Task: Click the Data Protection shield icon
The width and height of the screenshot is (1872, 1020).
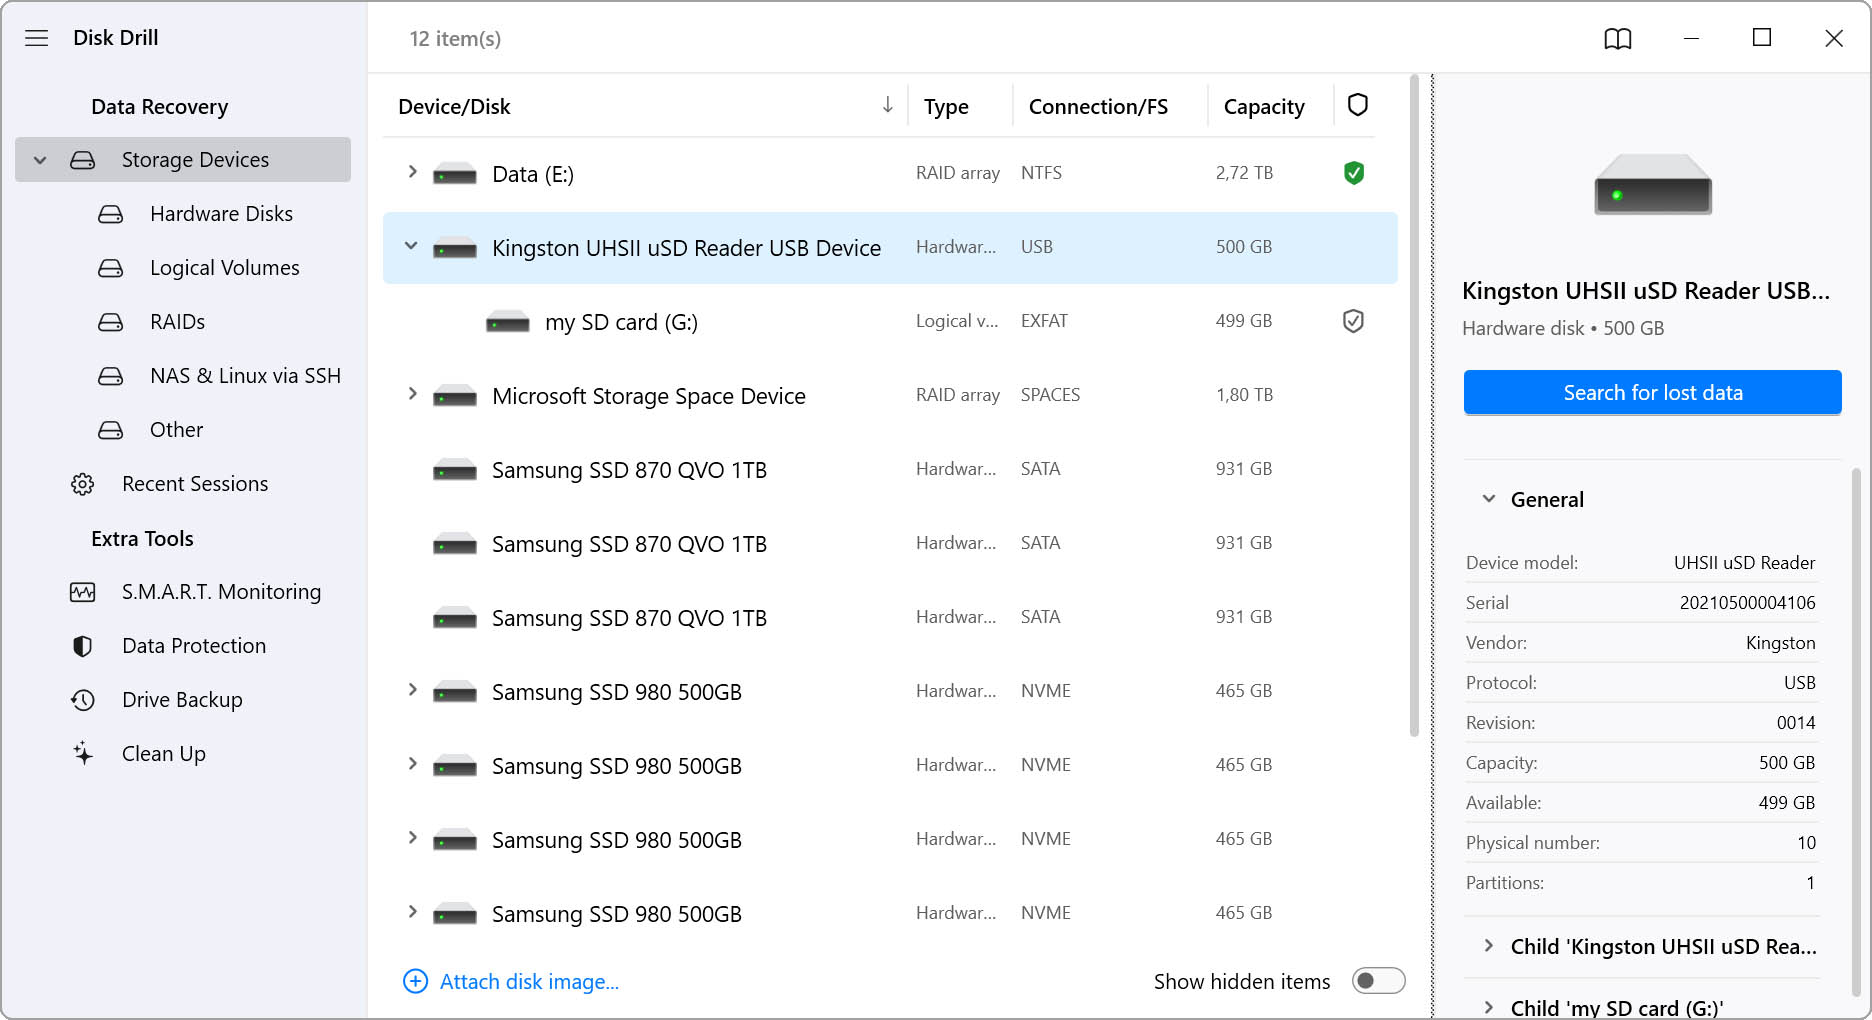Action: 82,646
